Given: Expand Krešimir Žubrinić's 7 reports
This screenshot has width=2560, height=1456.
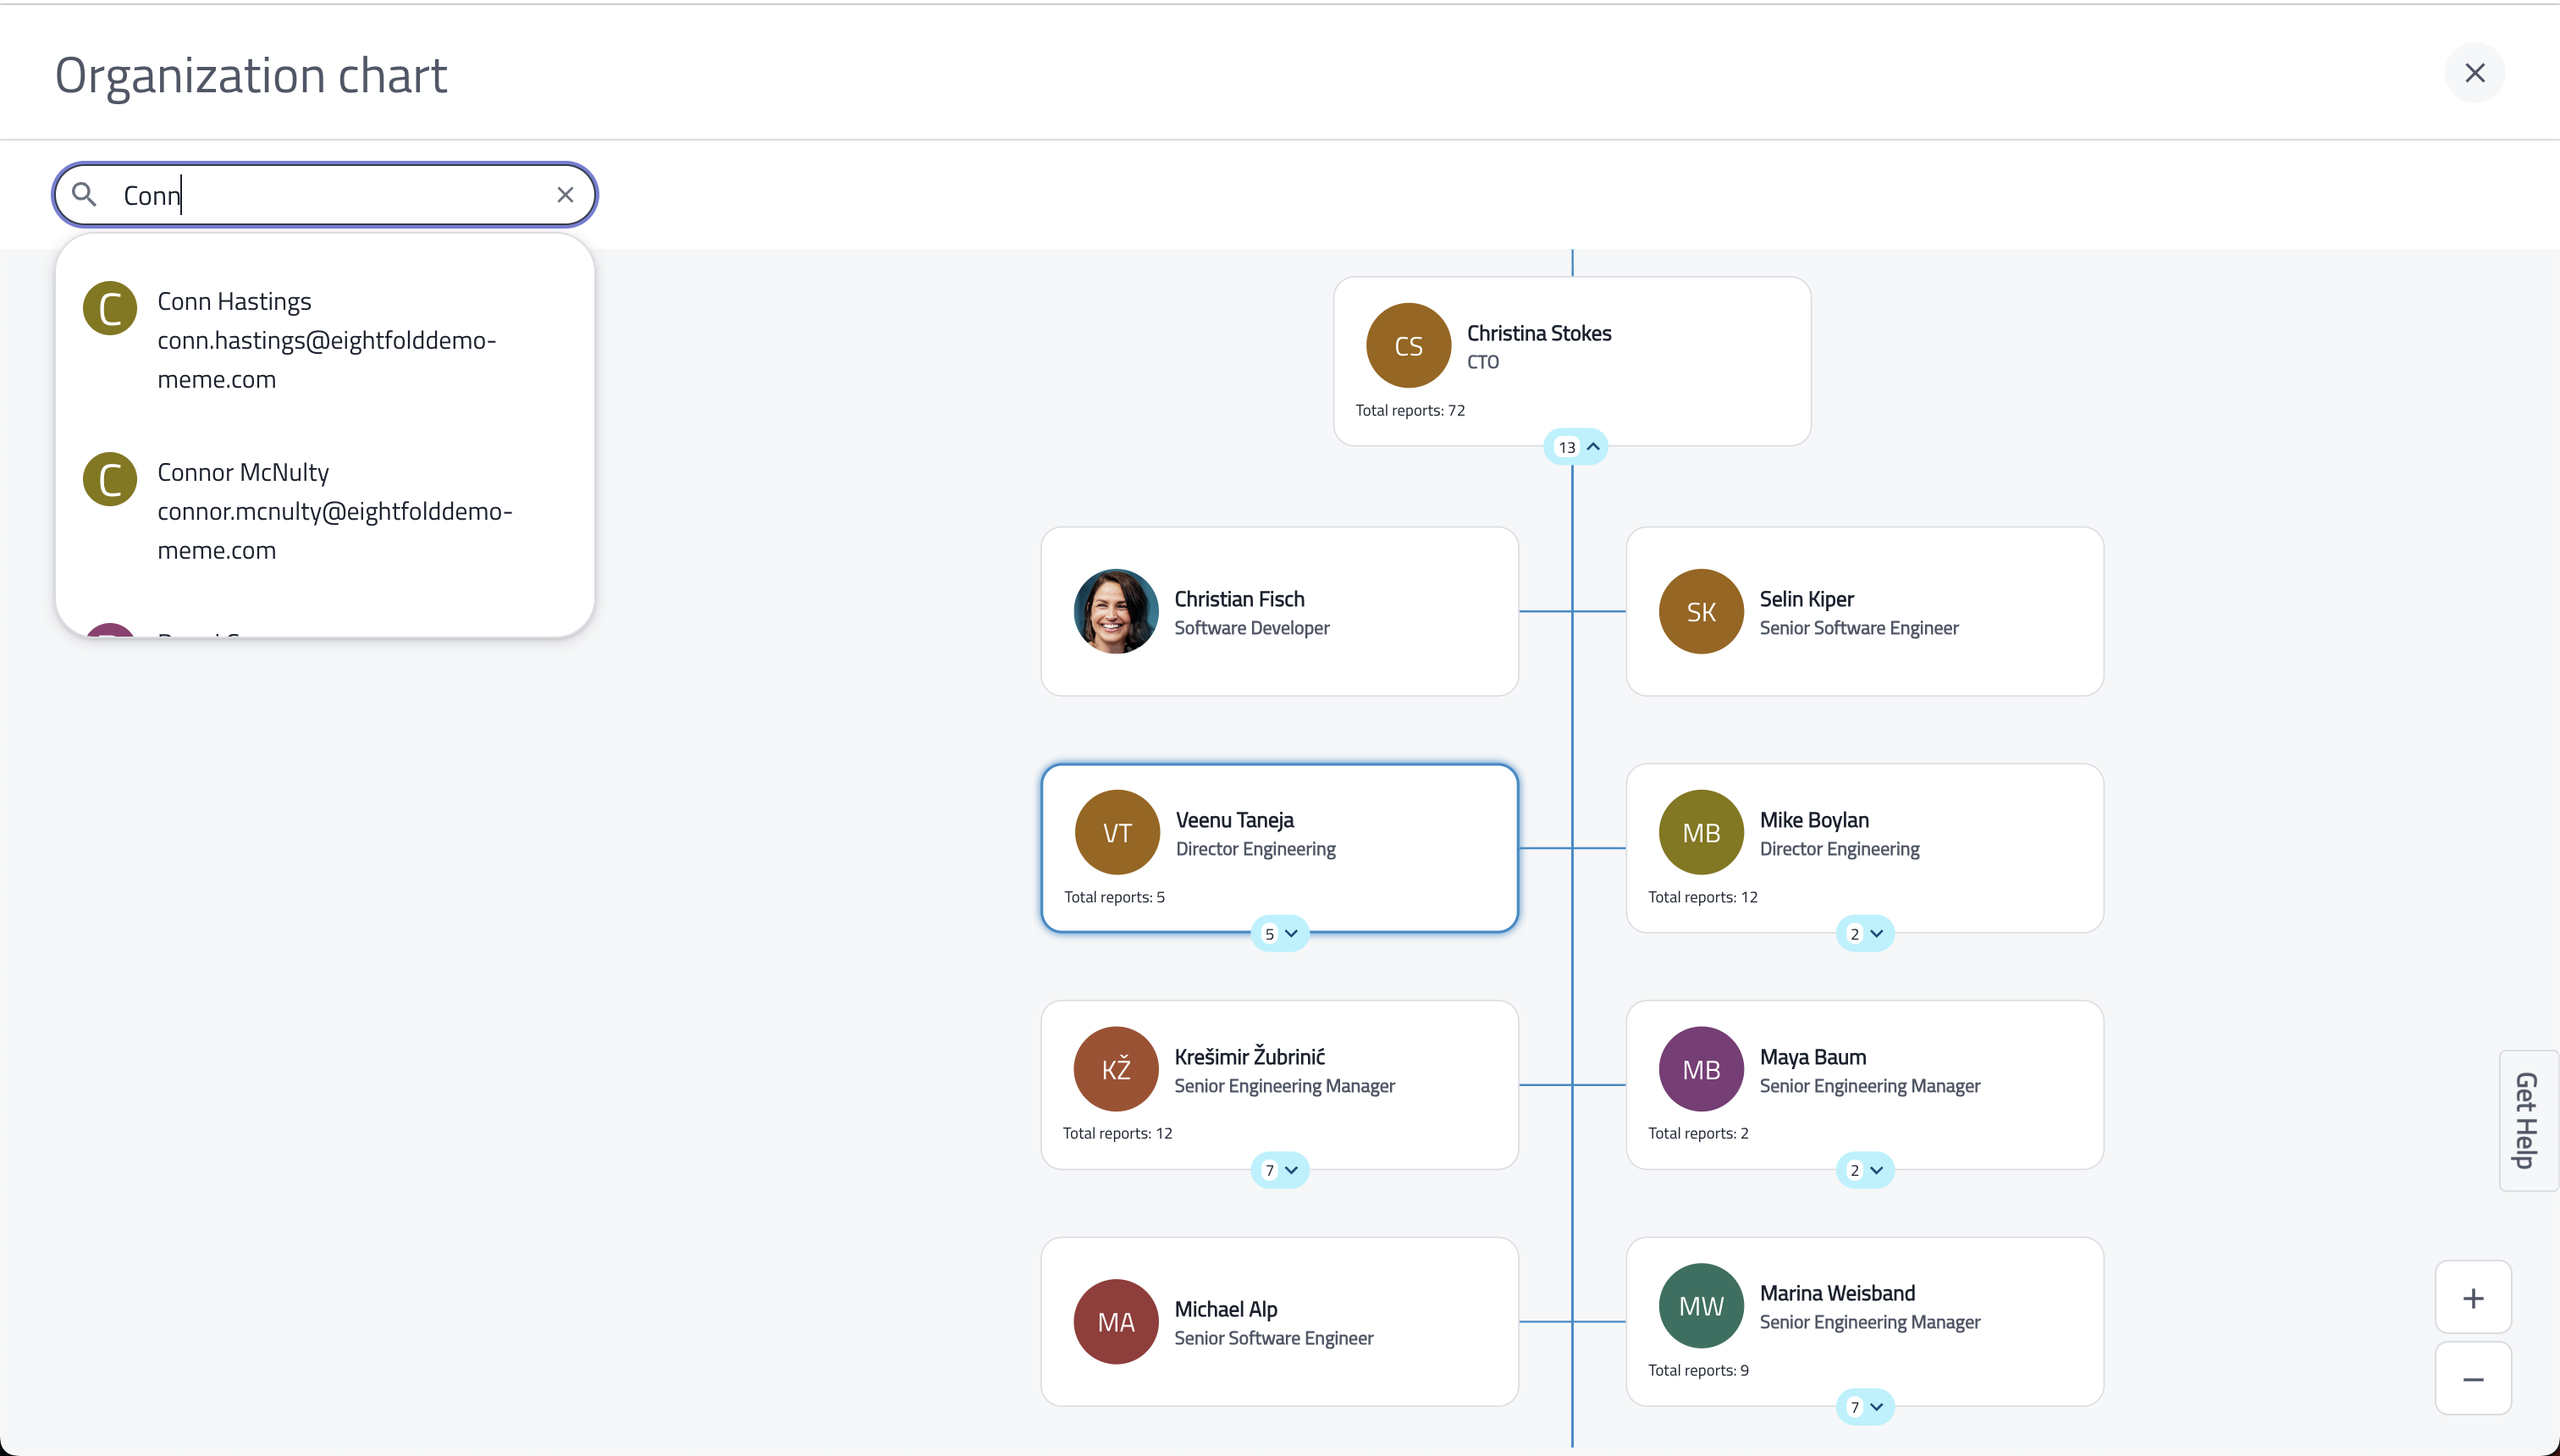Looking at the screenshot, I should 1280,1170.
